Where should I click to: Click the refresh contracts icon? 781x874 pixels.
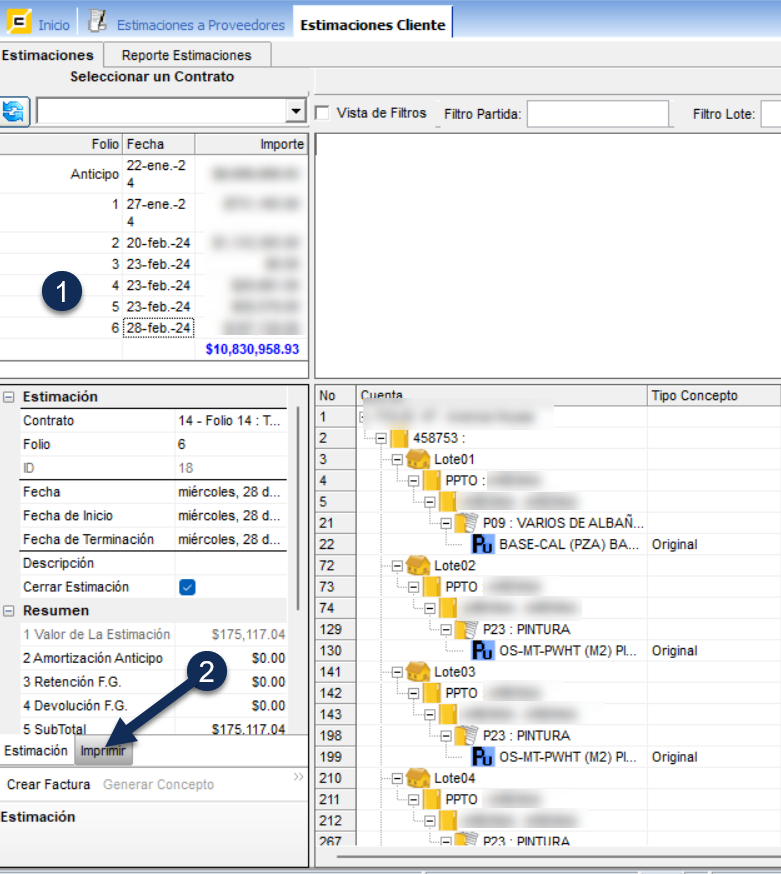(x=15, y=111)
